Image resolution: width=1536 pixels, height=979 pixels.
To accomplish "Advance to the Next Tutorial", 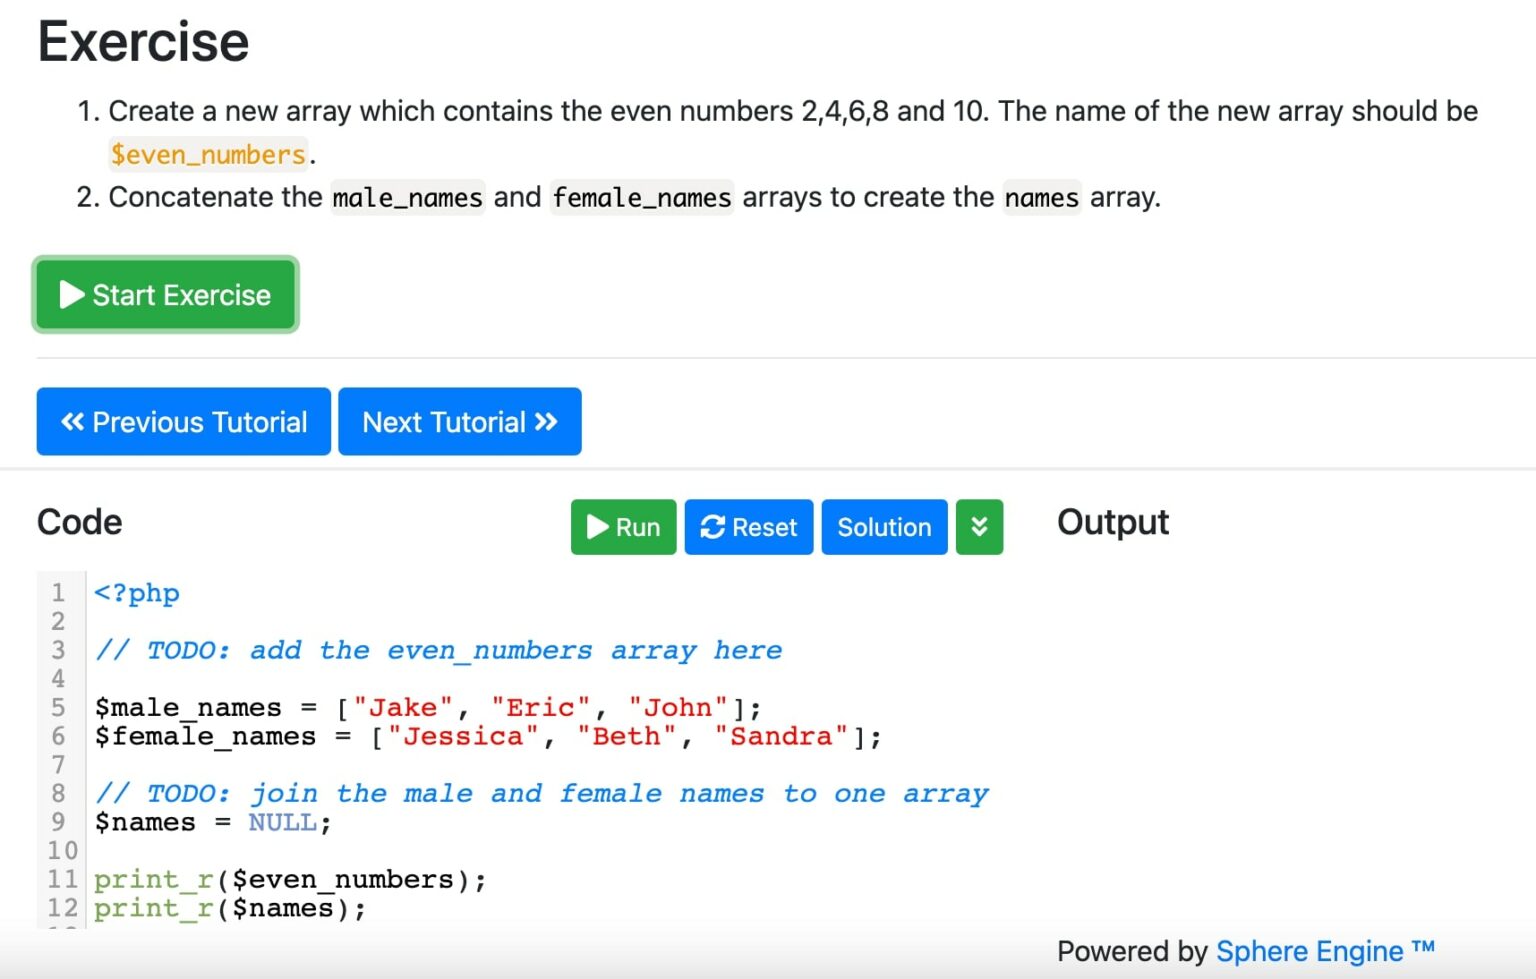I will (x=459, y=421).
